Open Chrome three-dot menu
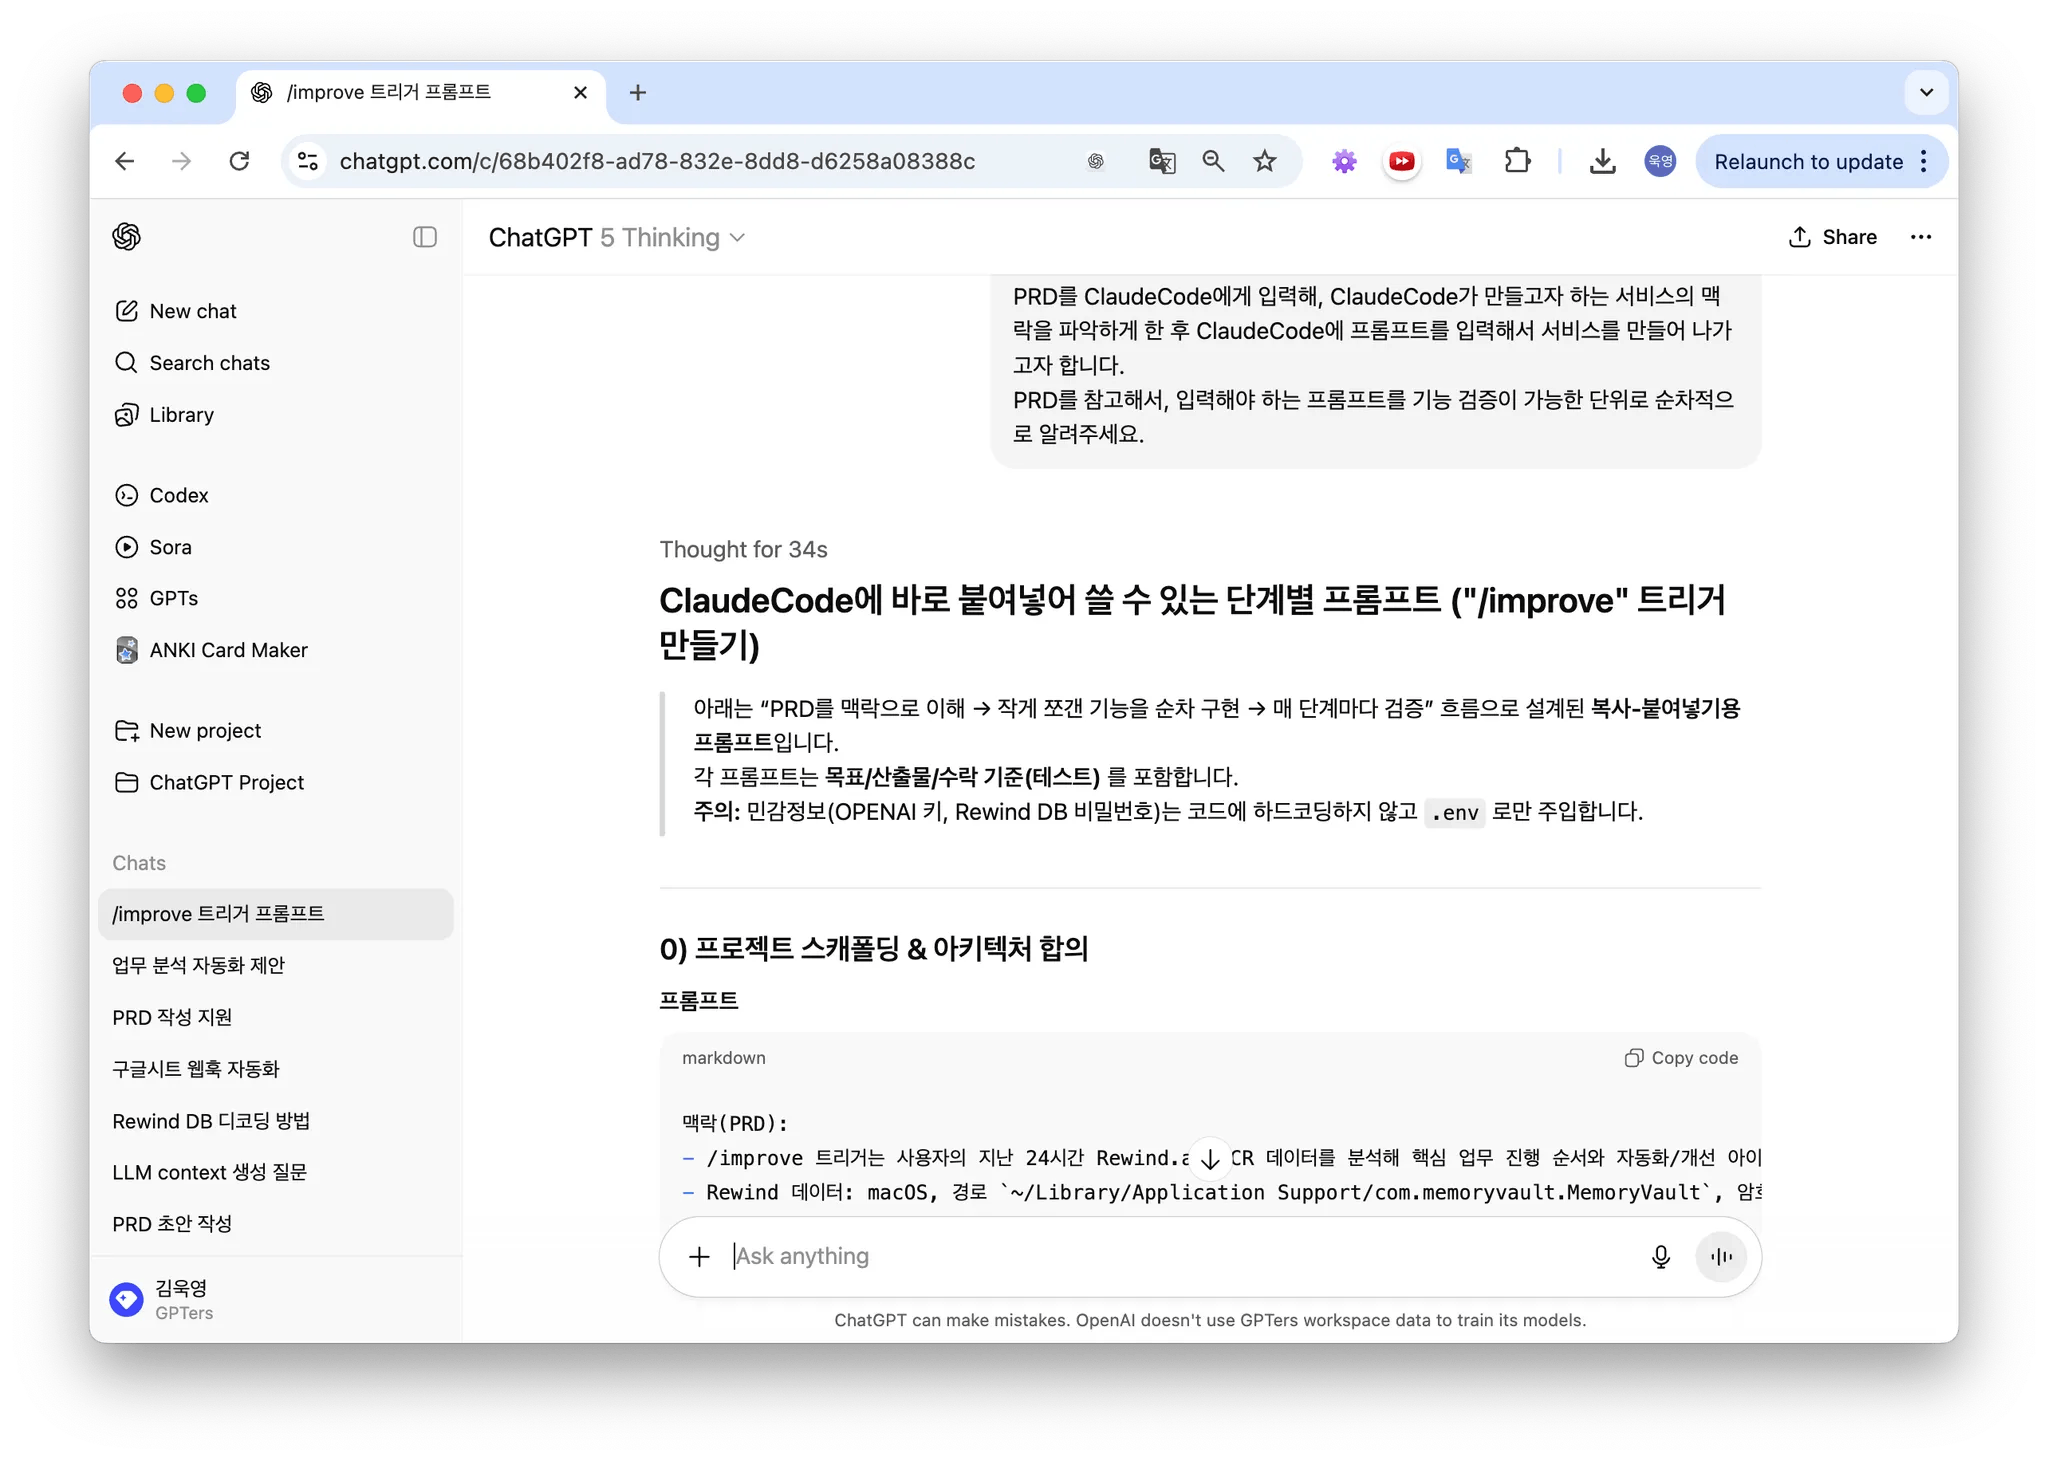 tap(1924, 161)
